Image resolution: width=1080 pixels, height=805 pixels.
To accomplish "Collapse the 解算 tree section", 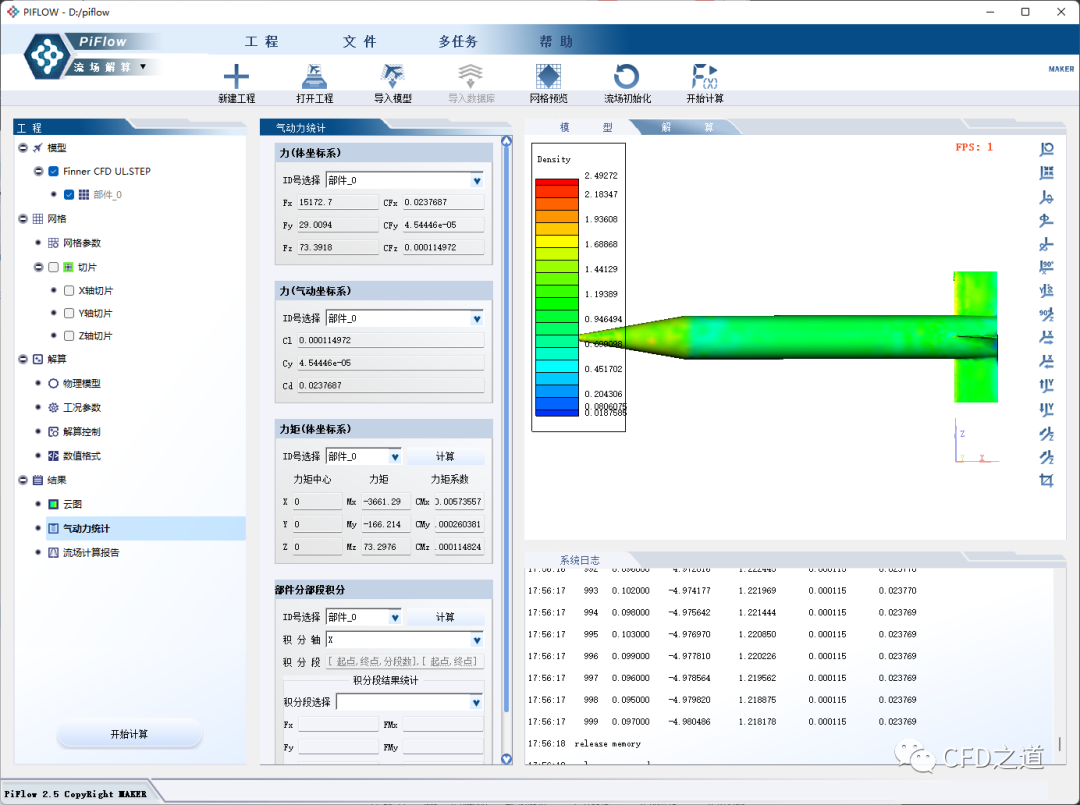I will click(x=23, y=359).
